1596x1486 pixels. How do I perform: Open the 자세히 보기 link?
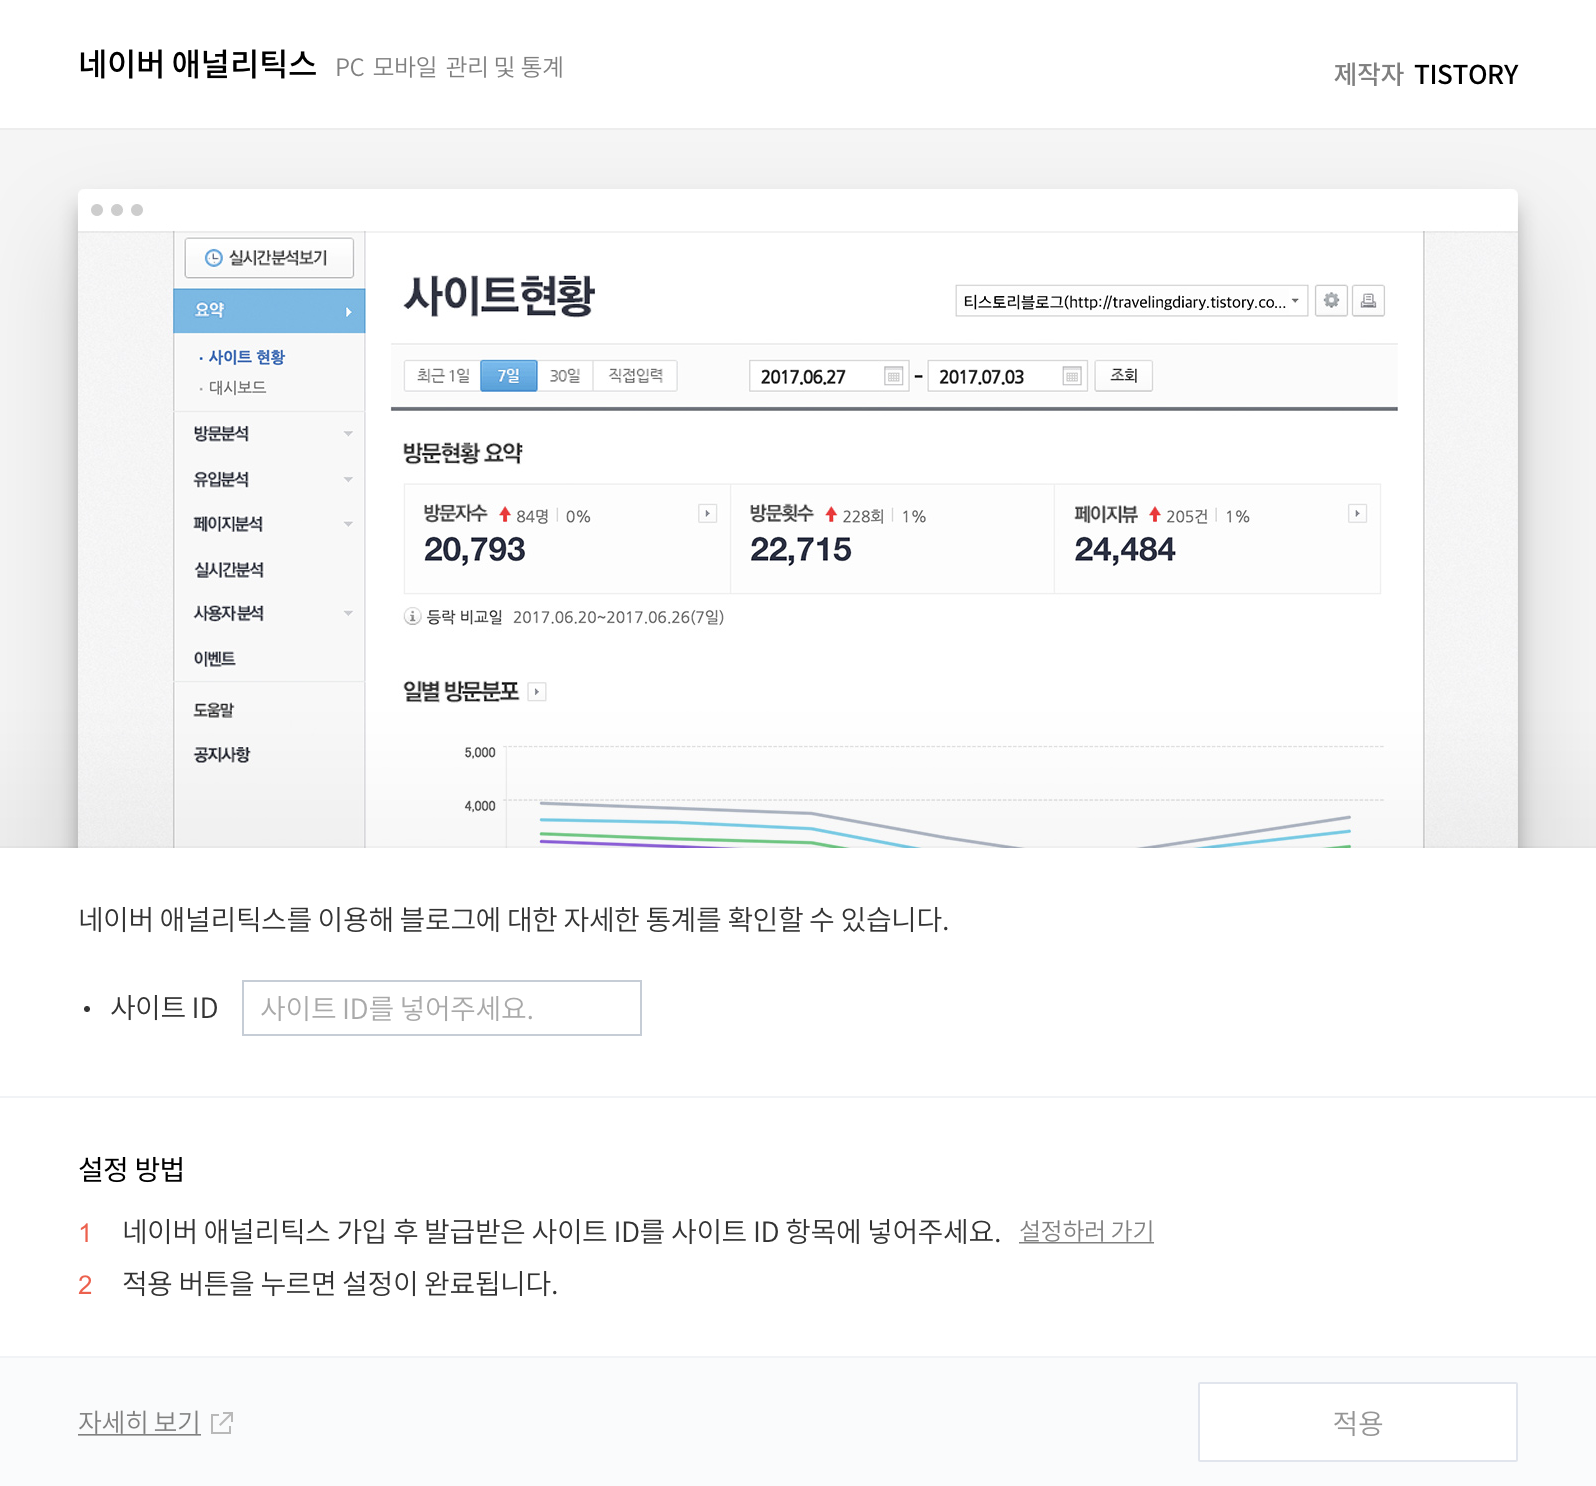(x=139, y=1422)
